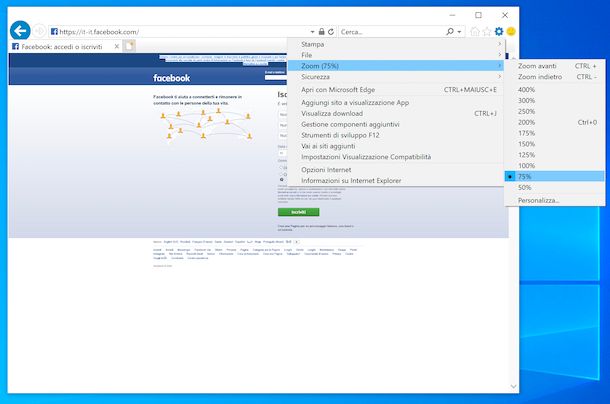Click the facebook logo on page
610x404 pixels.
coord(172,78)
